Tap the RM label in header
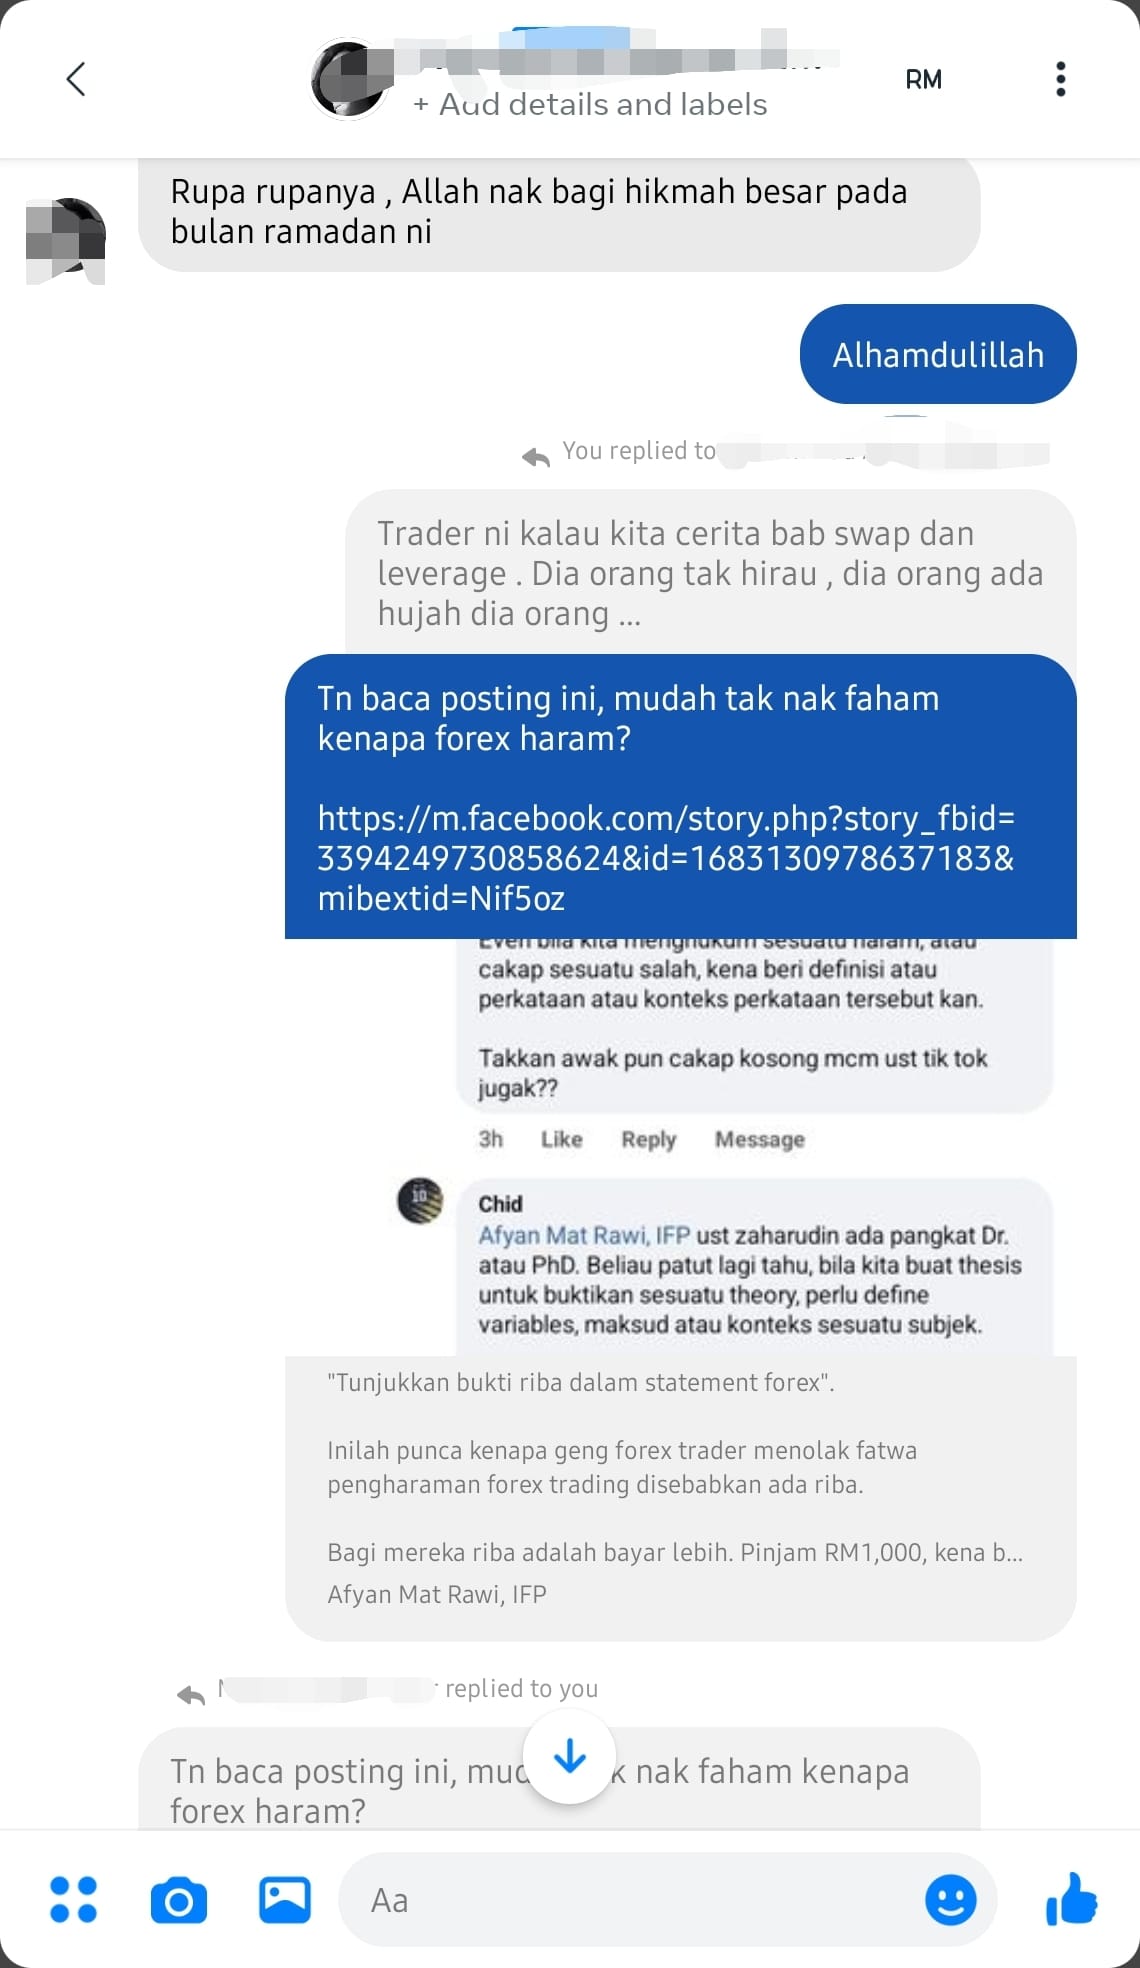1140x1968 pixels. point(923,80)
